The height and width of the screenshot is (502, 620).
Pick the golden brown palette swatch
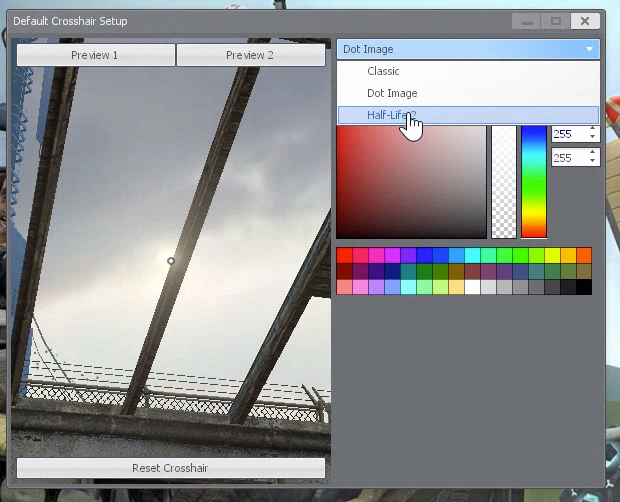[x=456, y=271]
